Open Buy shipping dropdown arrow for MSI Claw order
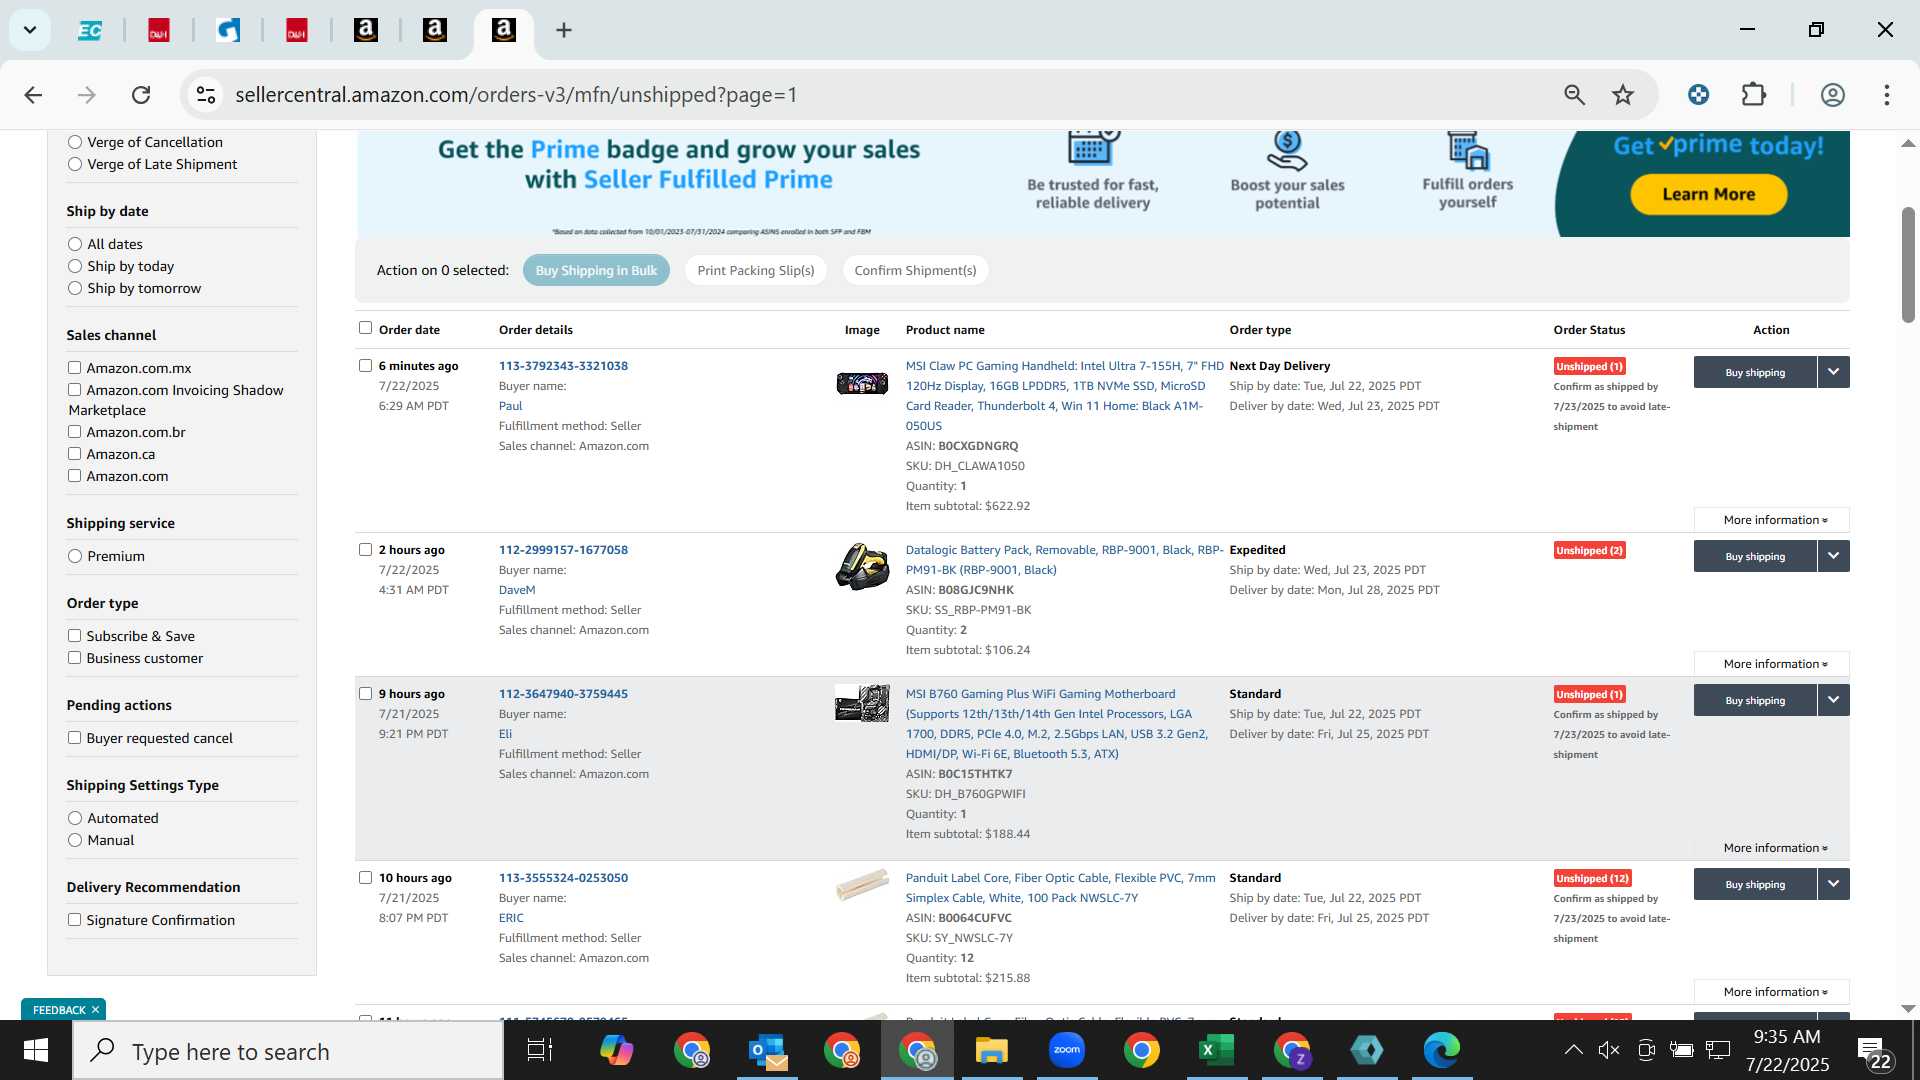The height and width of the screenshot is (1080, 1920). 1833,372
